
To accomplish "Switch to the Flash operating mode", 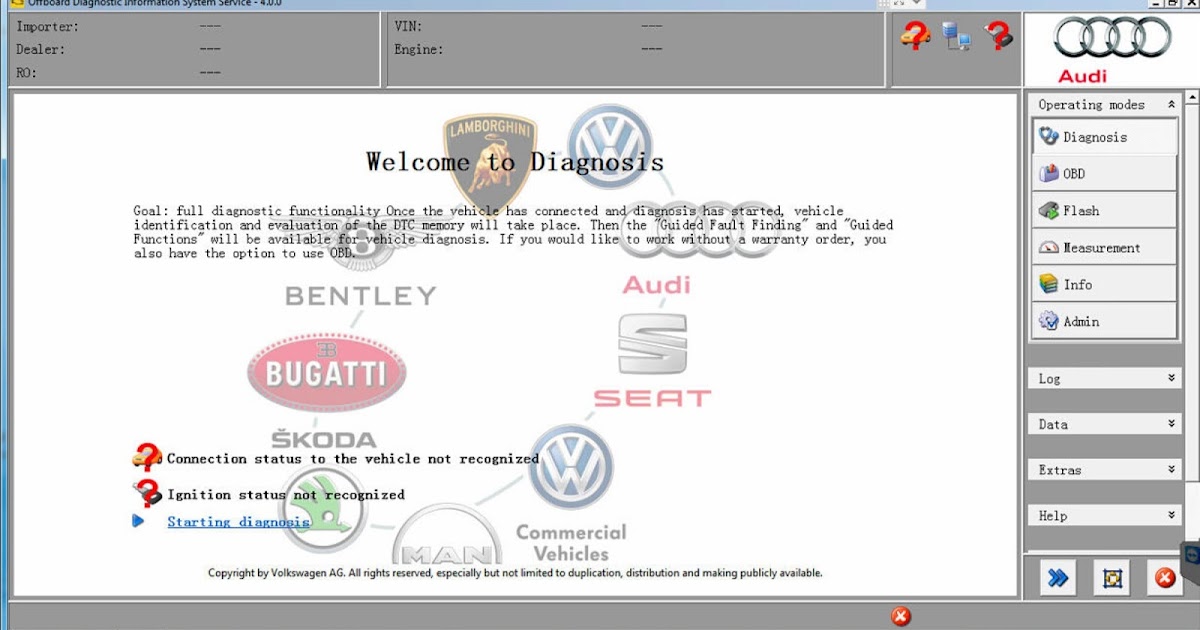I will [x=1105, y=211].
